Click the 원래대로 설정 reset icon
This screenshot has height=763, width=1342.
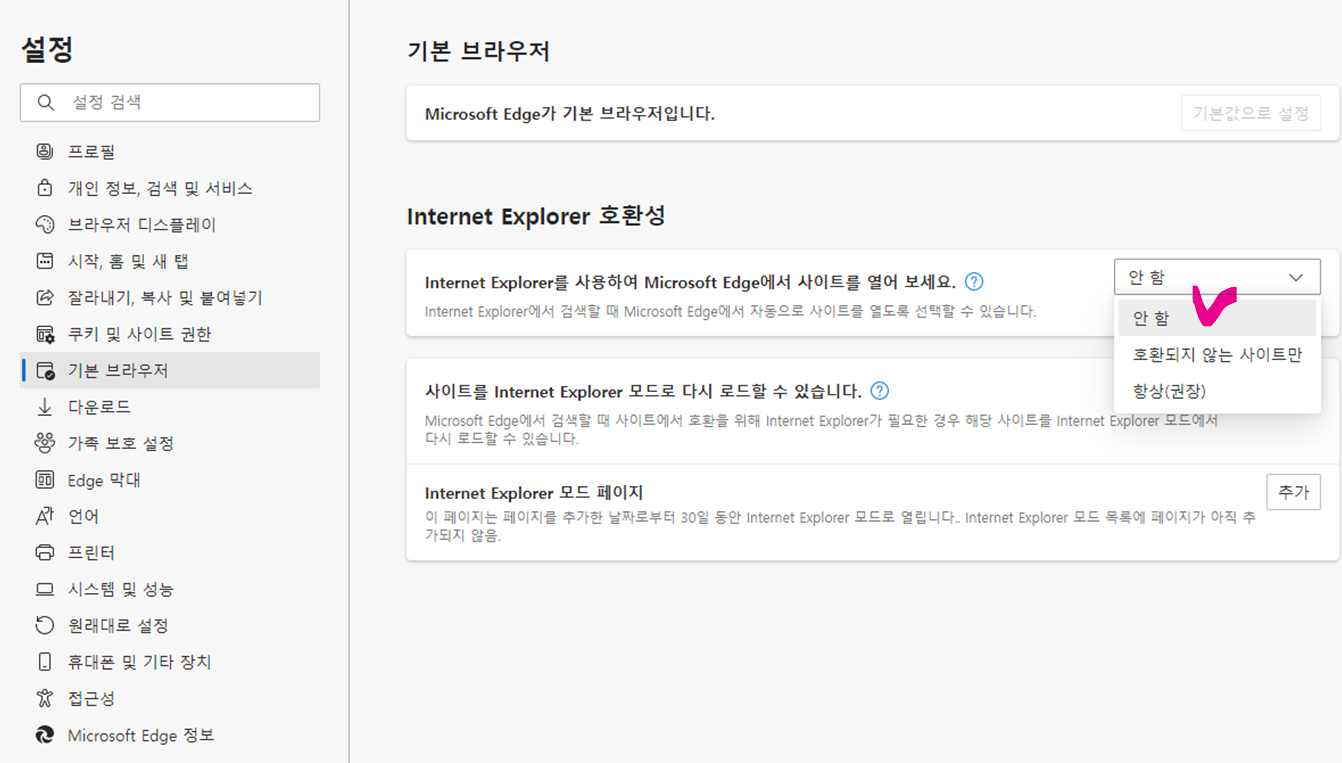44,625
